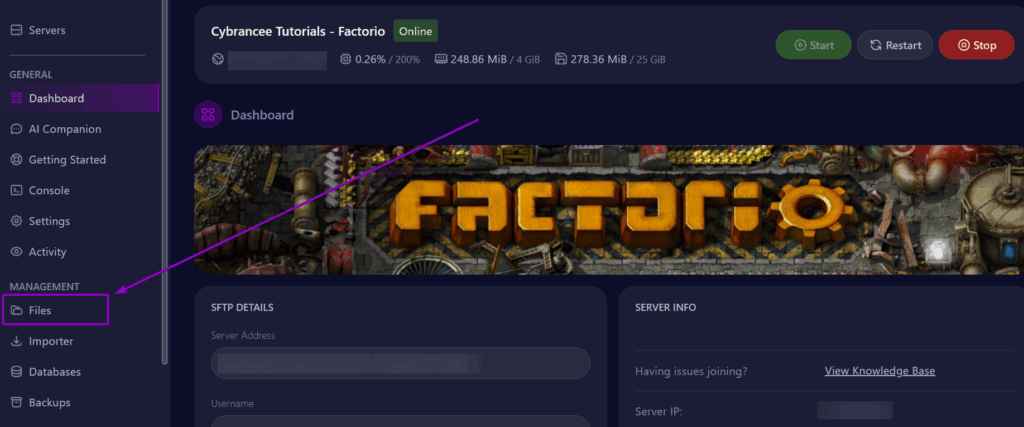The height and width of the screenshot is (427, 1024).
Task: Click the Settings gear icon
Action: pos(17,221)
